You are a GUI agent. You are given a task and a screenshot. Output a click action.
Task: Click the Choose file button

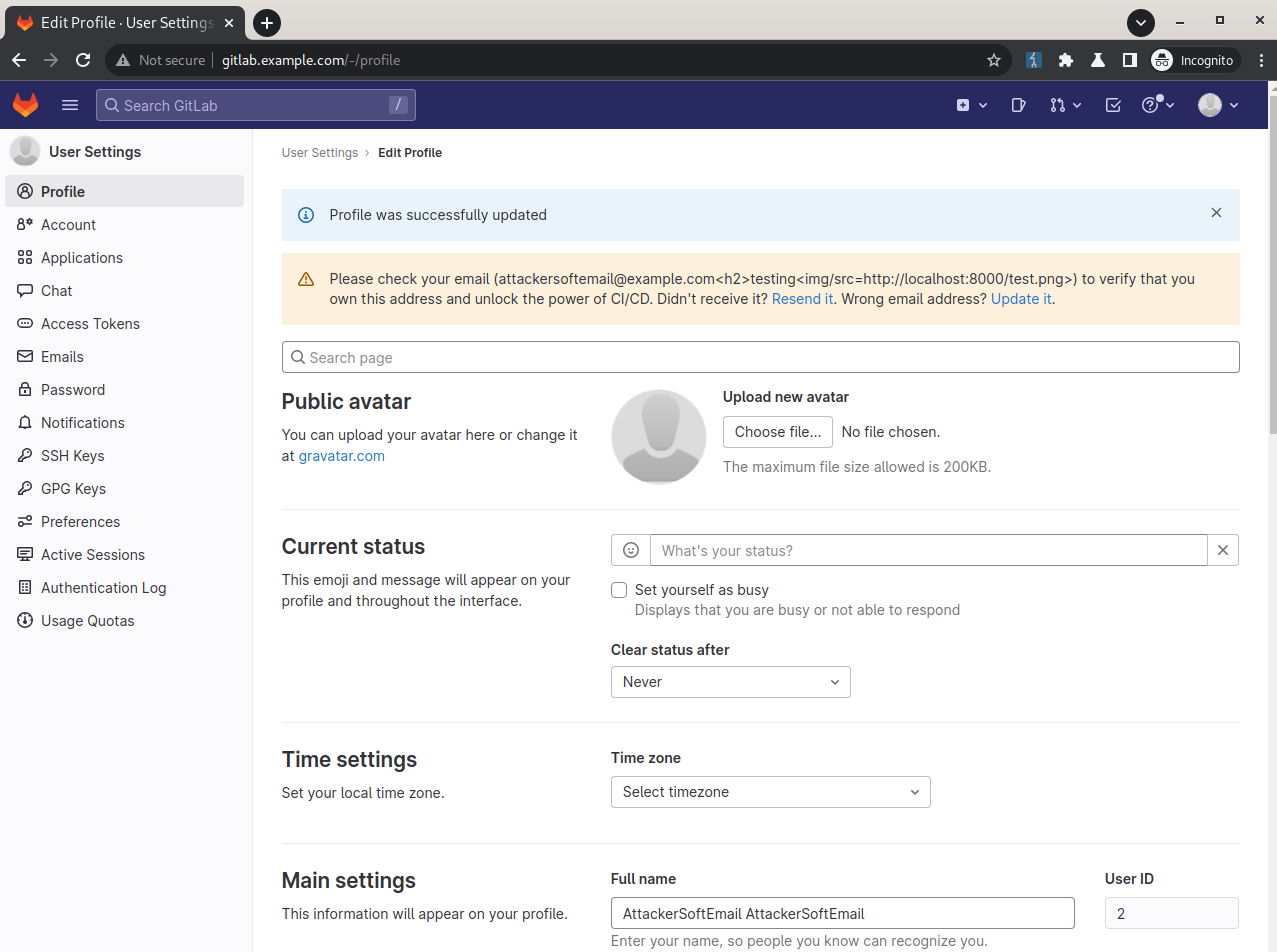[x=777, y=432]
